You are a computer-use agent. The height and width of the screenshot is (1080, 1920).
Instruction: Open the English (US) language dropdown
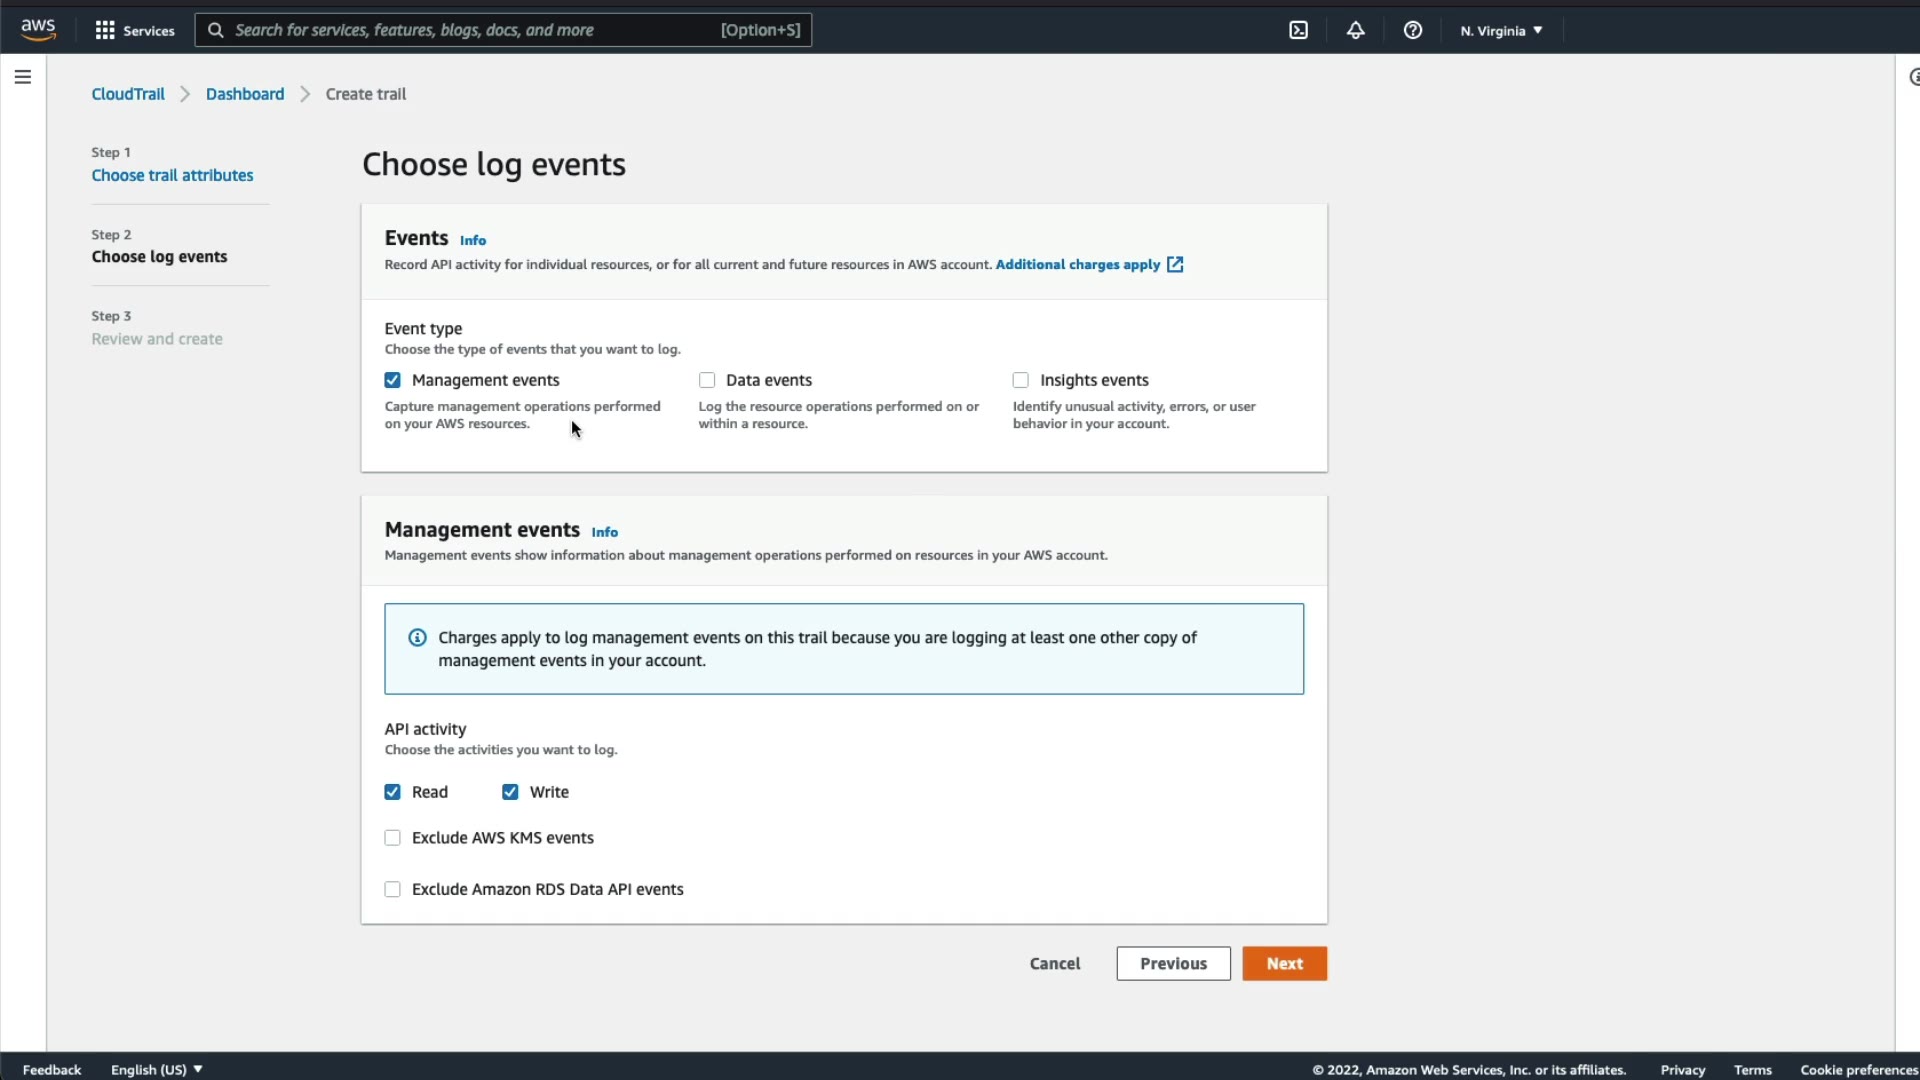156,1069
